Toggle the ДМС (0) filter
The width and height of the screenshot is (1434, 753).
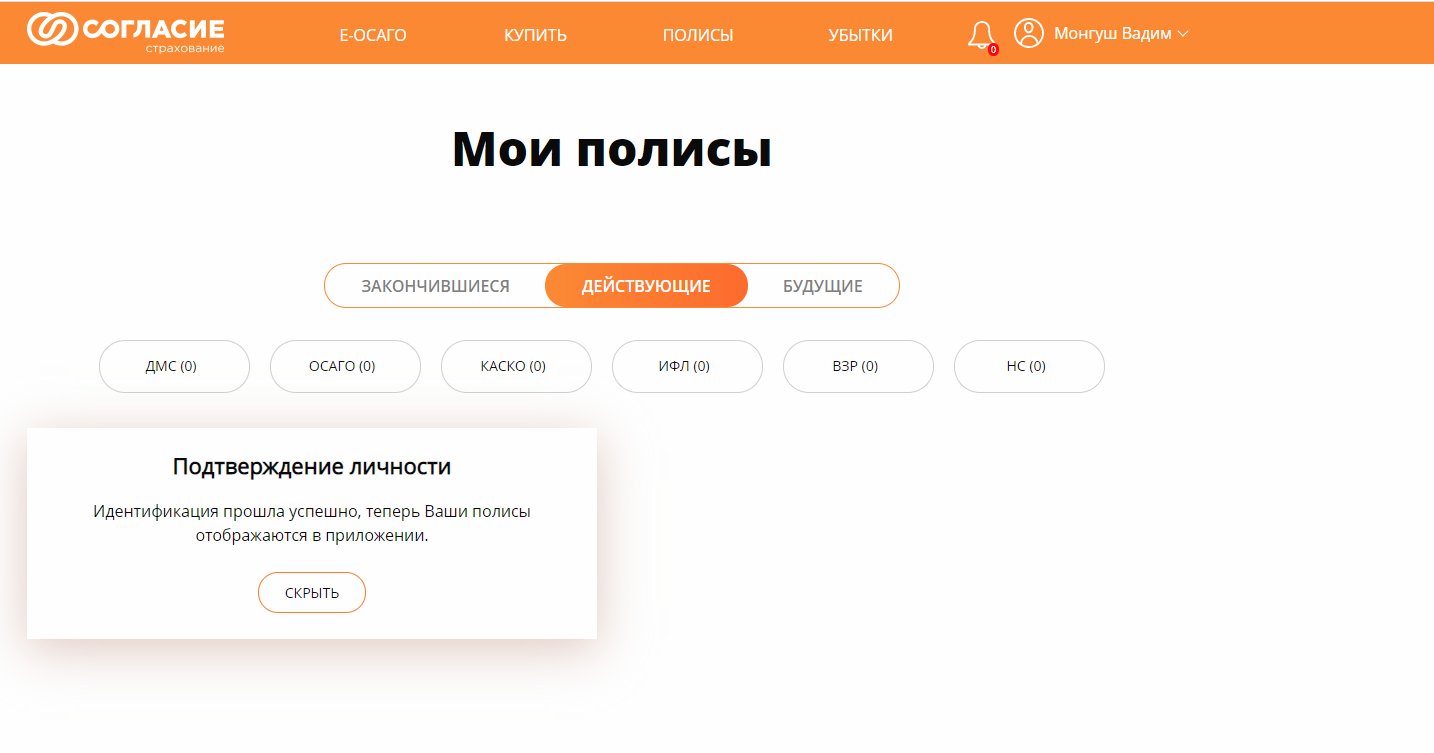[174, 366]
